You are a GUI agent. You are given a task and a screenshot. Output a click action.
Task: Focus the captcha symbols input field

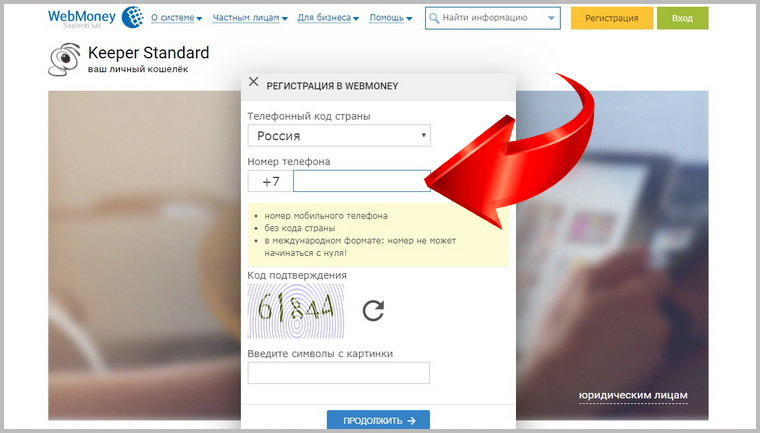[x=338, y=373]
